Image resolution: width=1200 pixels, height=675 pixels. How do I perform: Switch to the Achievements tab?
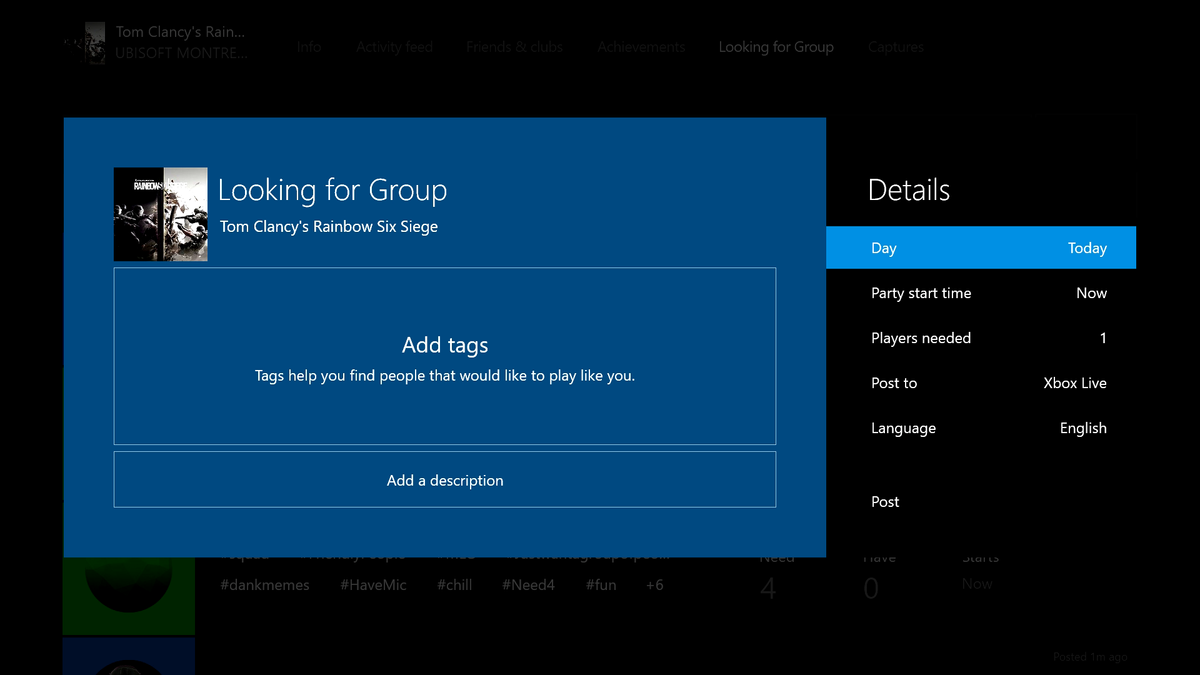[641, 46]
